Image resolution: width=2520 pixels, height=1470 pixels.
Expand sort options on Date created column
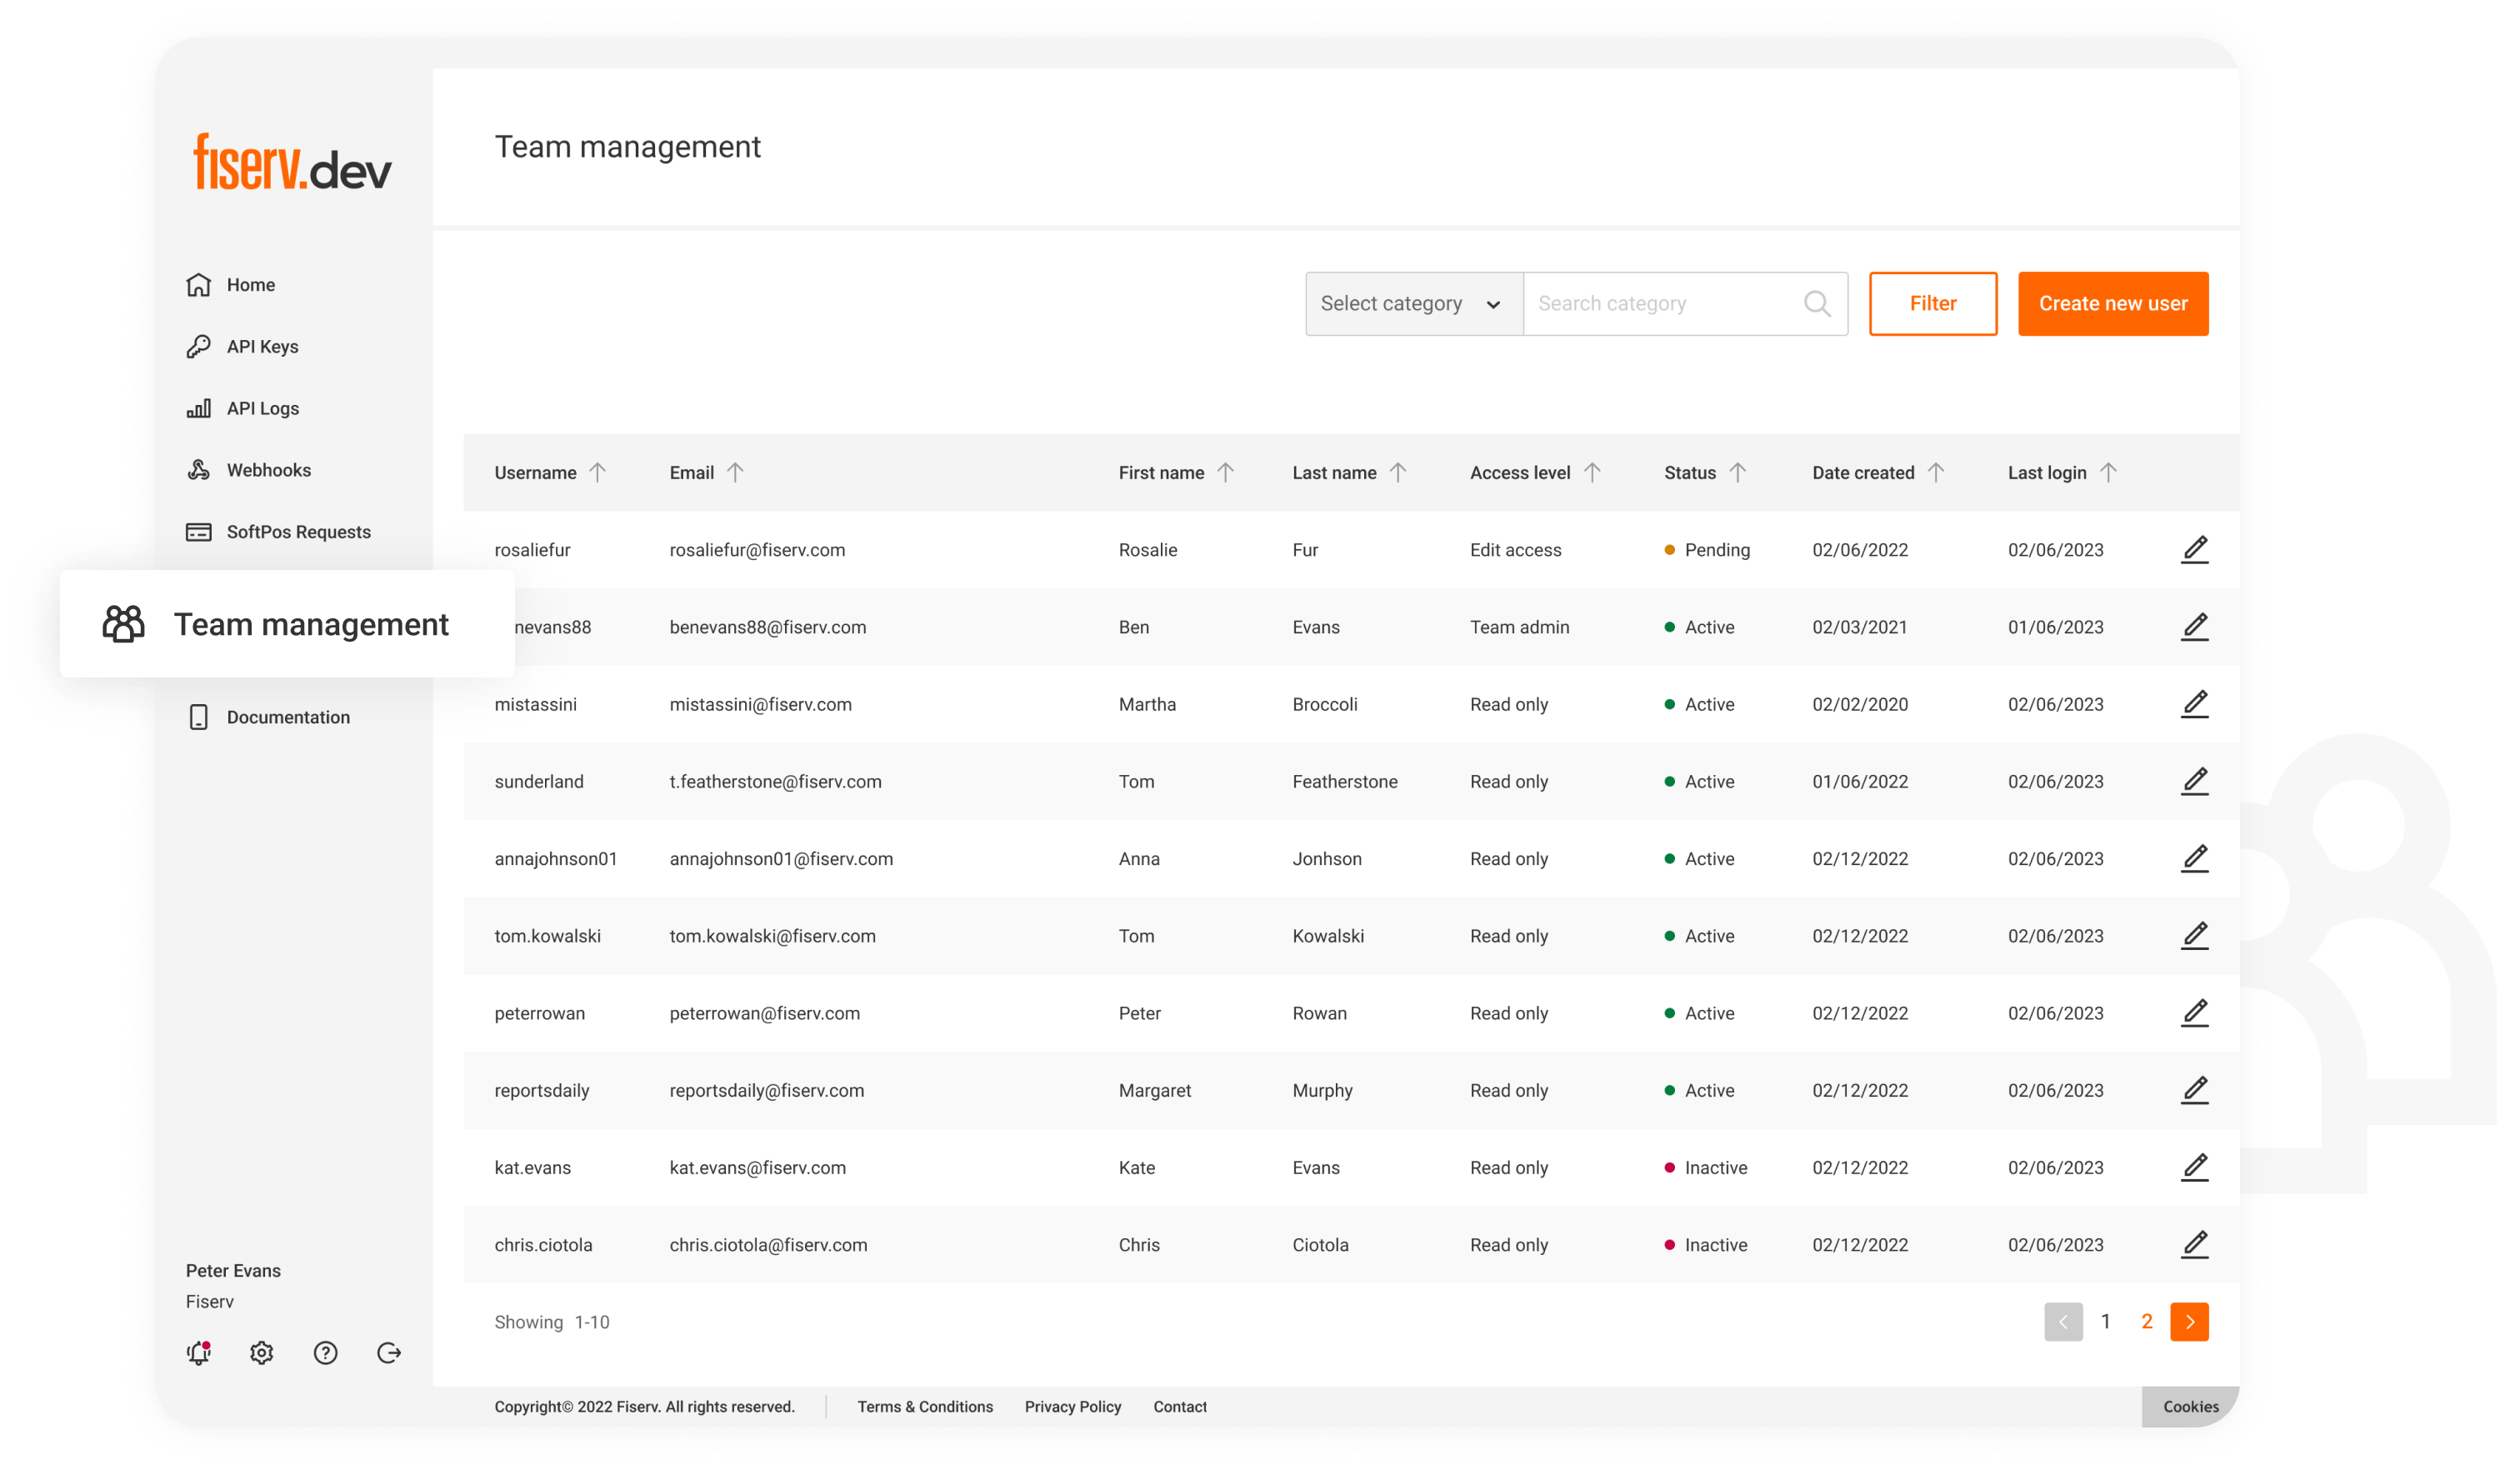tap(1936, 472)
